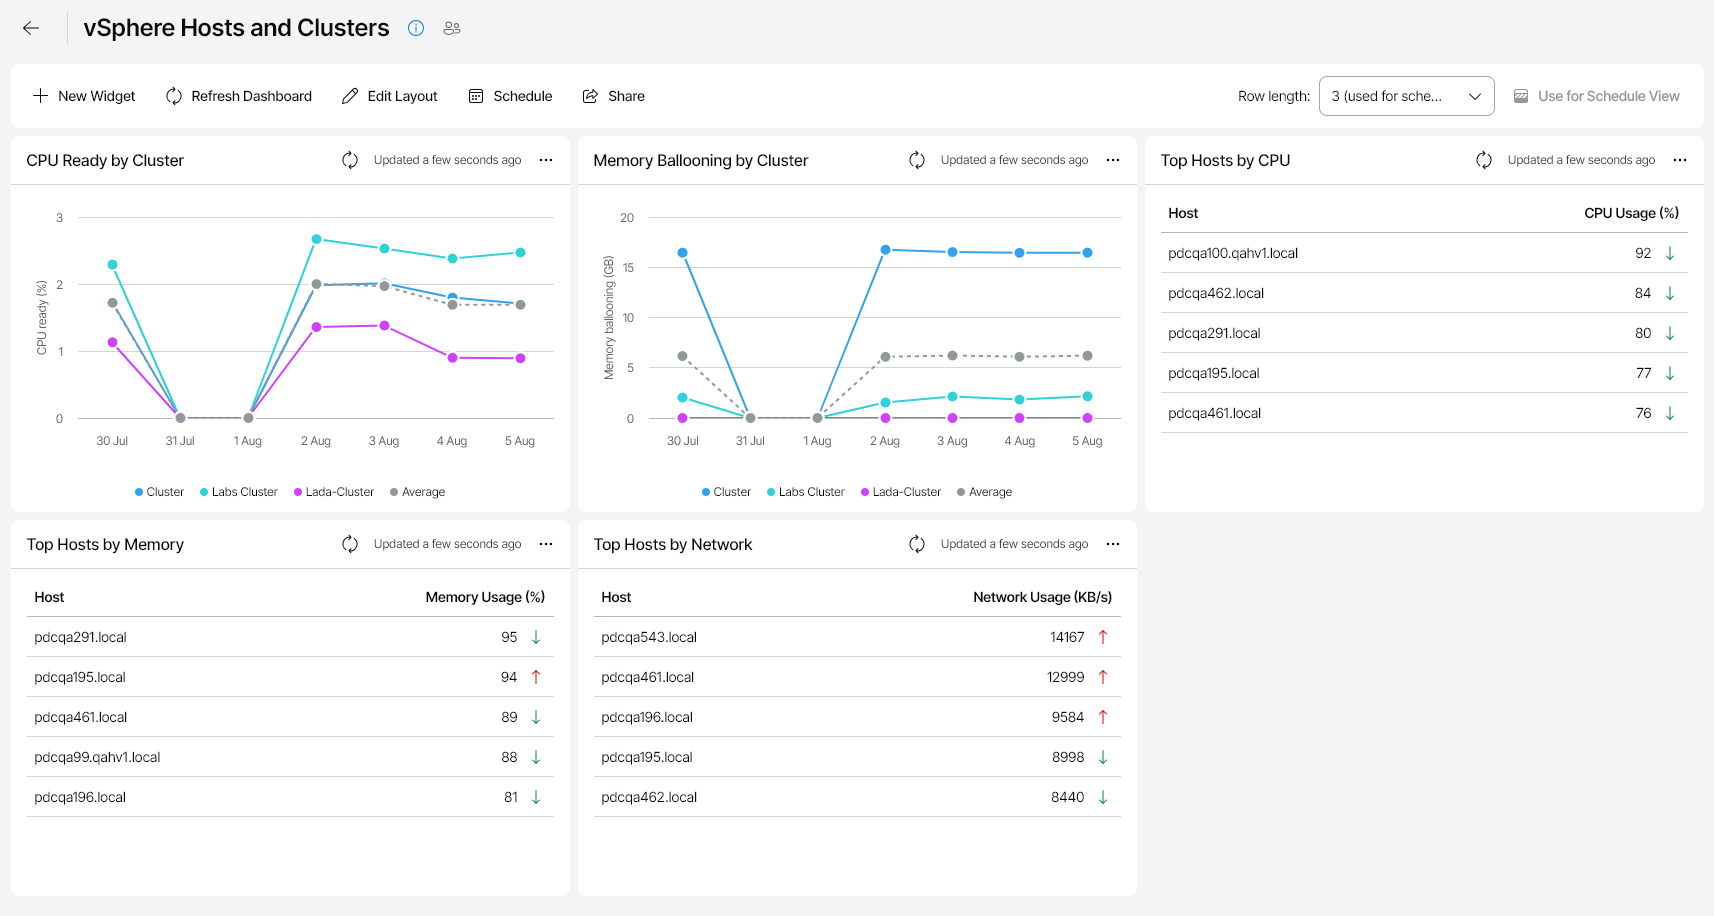1714x916 pixels.
Task: Click down trend arrow for pdcqa100.qahv1.local
Action: click(x=1670, y=253)
